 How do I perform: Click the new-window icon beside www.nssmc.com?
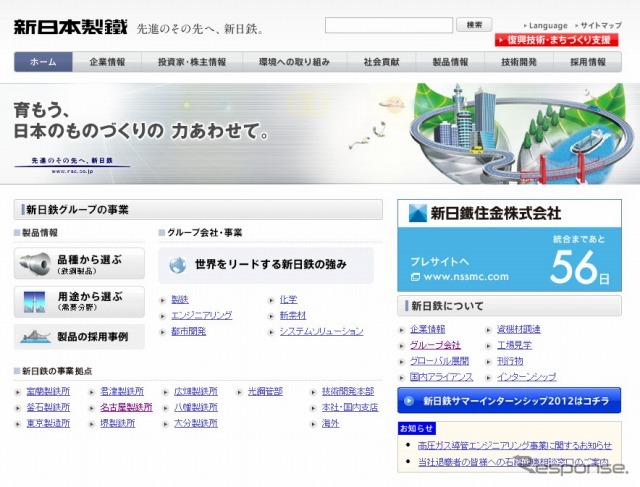(415, 277)
